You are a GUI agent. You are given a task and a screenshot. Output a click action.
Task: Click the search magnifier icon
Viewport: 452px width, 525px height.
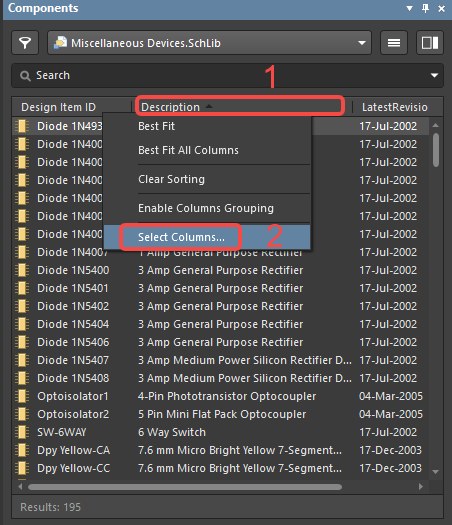25,76
